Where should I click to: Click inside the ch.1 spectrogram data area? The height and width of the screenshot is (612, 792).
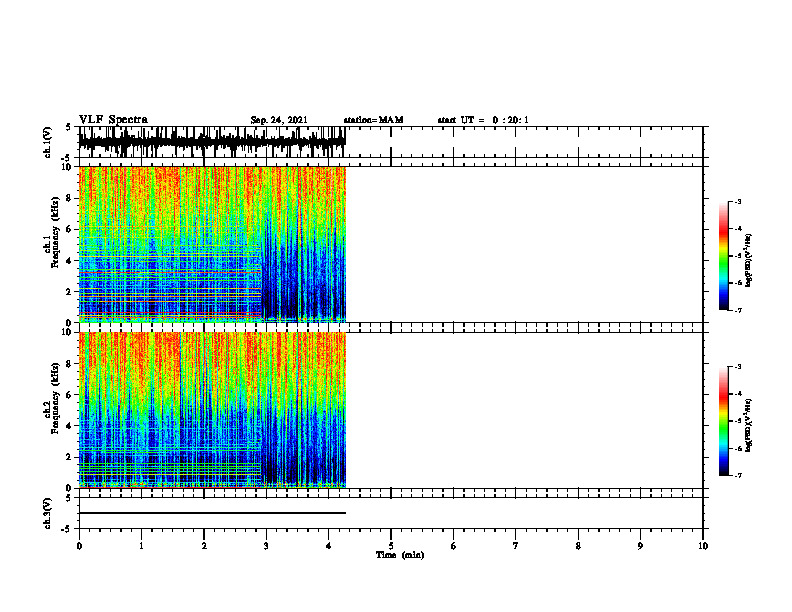(x=212, y=244)
